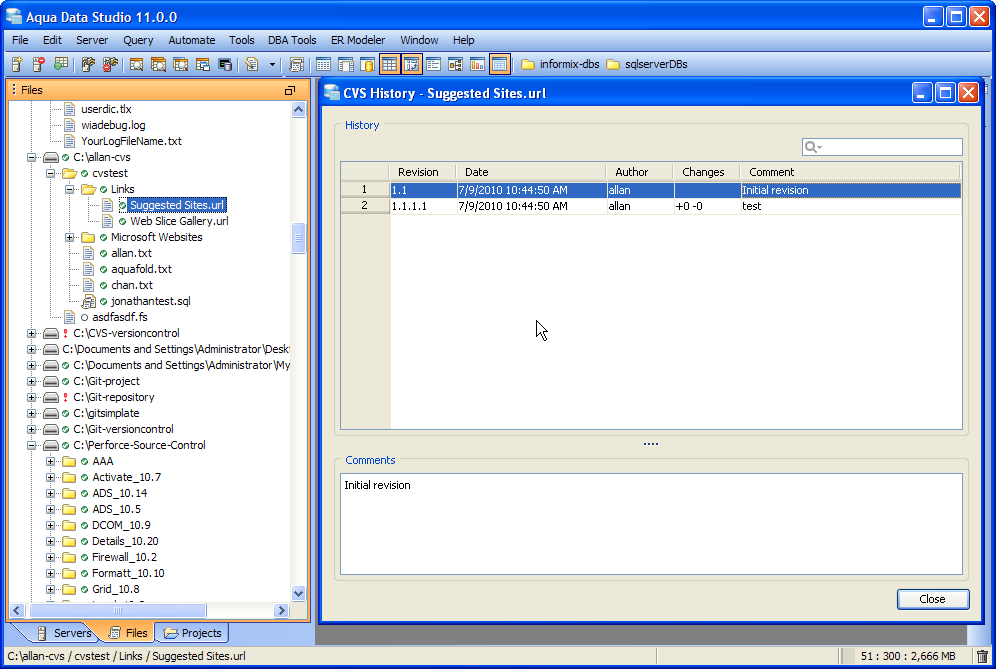Open the DBA Tools menu
Image resolution: width=996 pixels, height=669 pixels.
(292, 40)
